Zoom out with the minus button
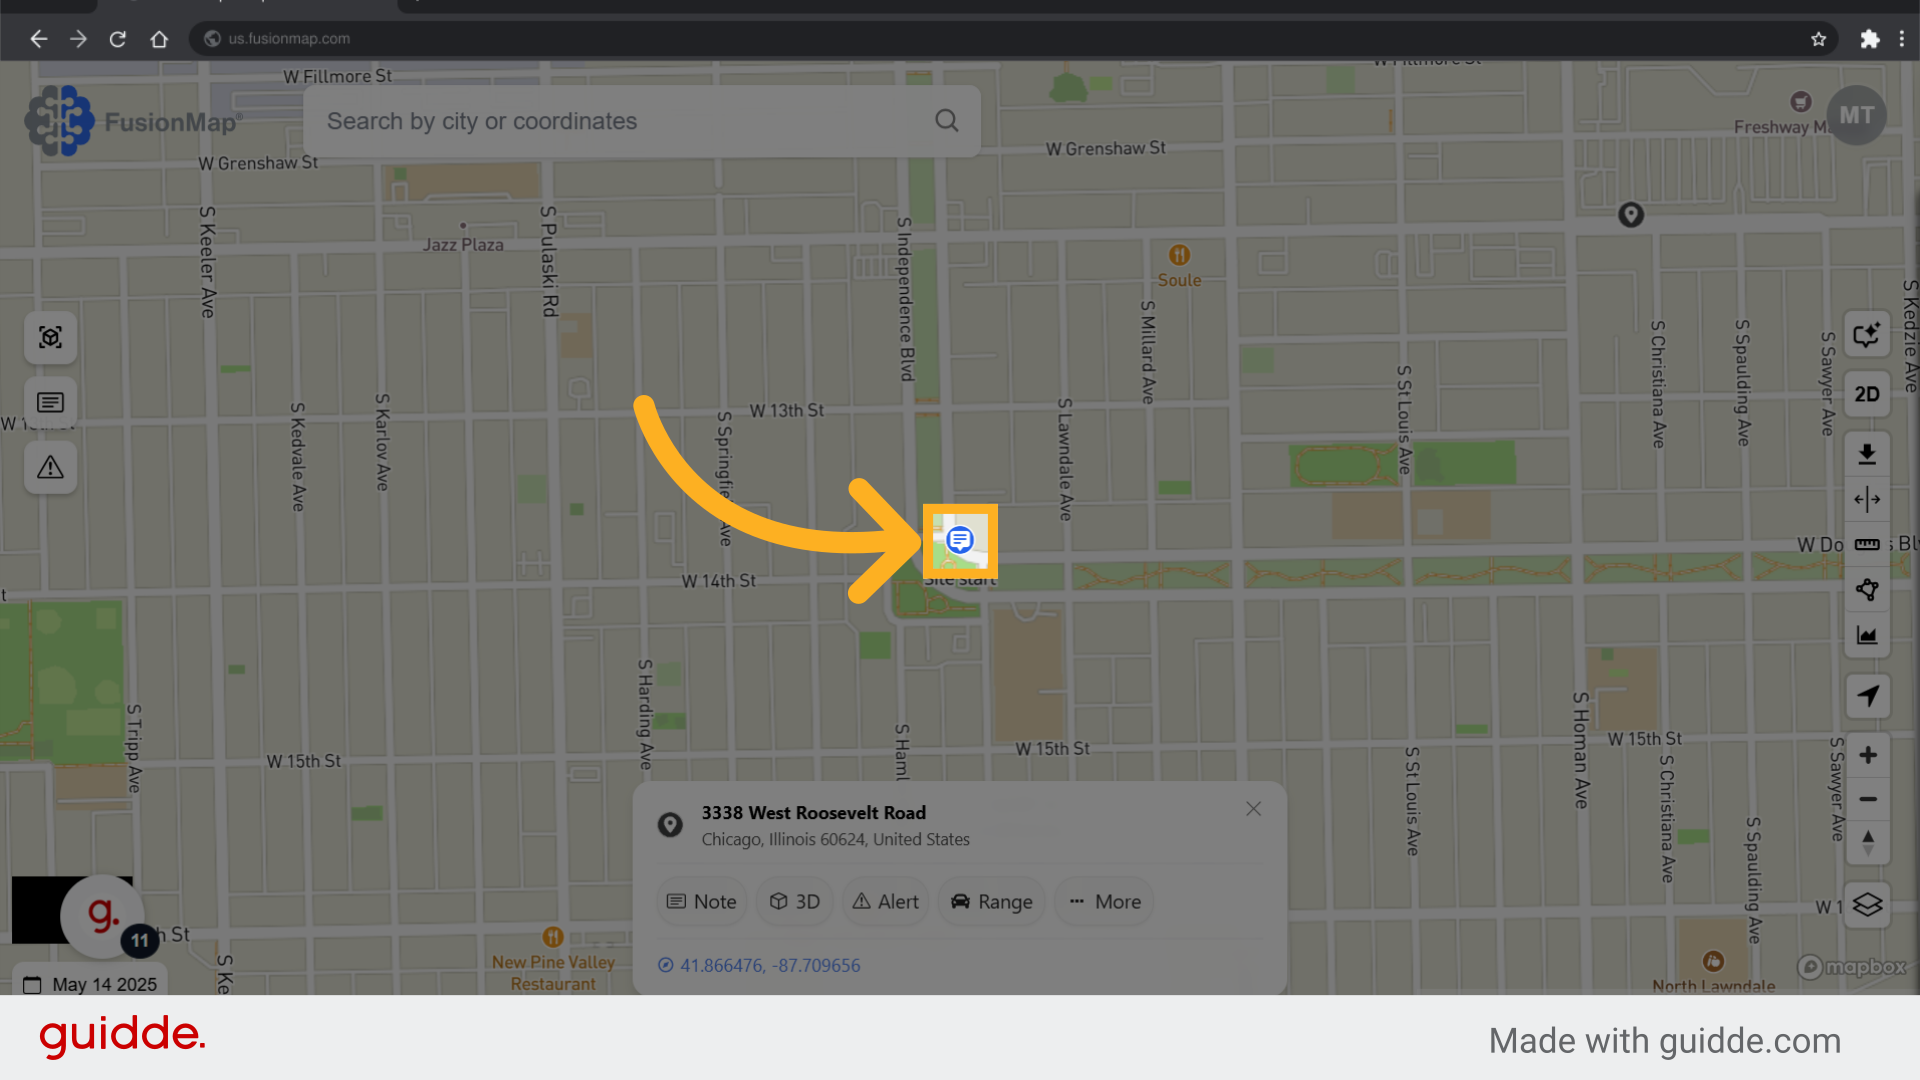The height and width of the screenshot is (1080, 1920). point(1867,799)
